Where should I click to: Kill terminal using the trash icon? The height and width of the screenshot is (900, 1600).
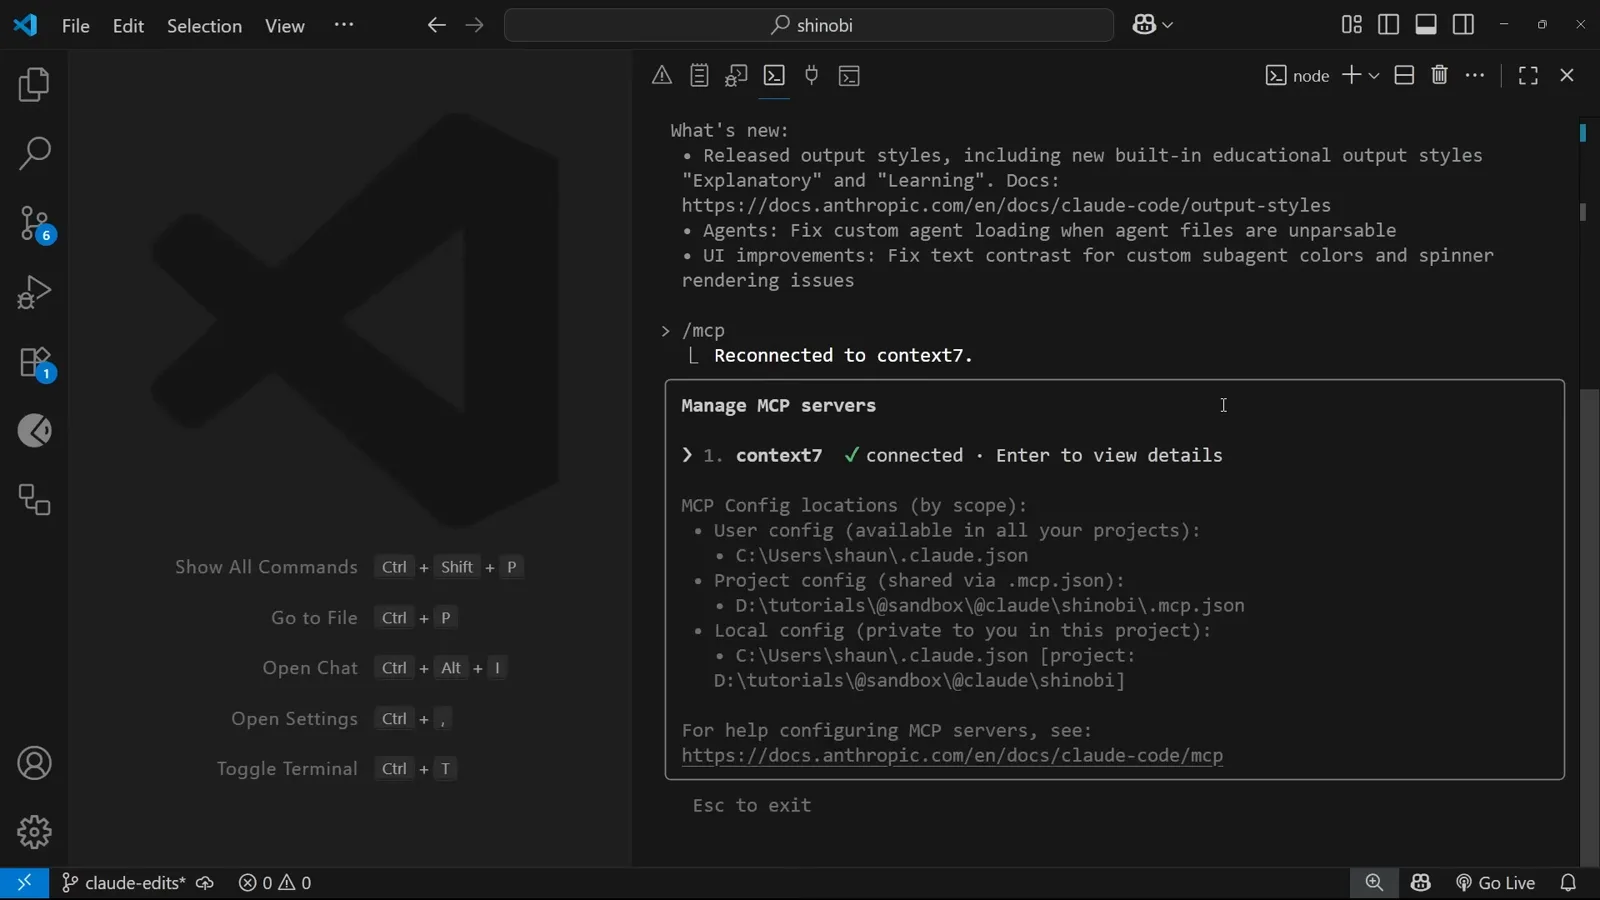click(1440, 75)
